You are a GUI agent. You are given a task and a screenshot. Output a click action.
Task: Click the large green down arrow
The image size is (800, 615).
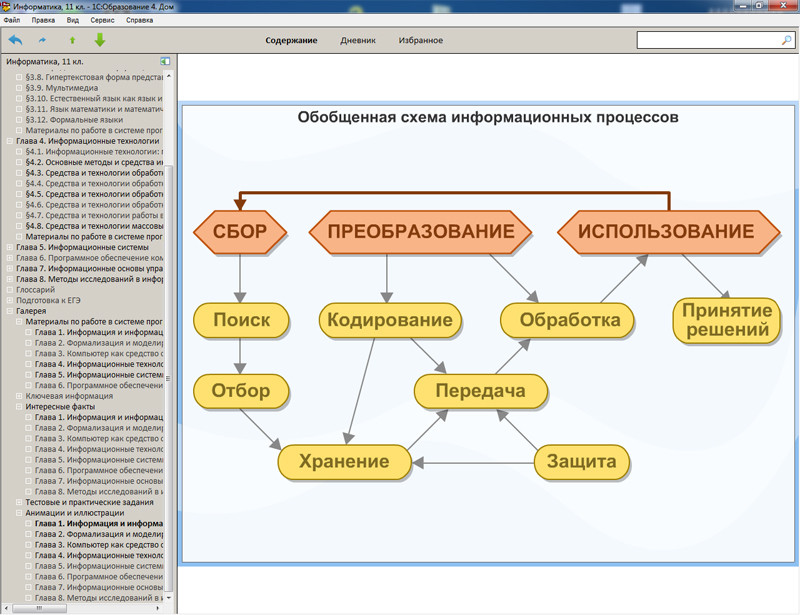tap(100, 40)
